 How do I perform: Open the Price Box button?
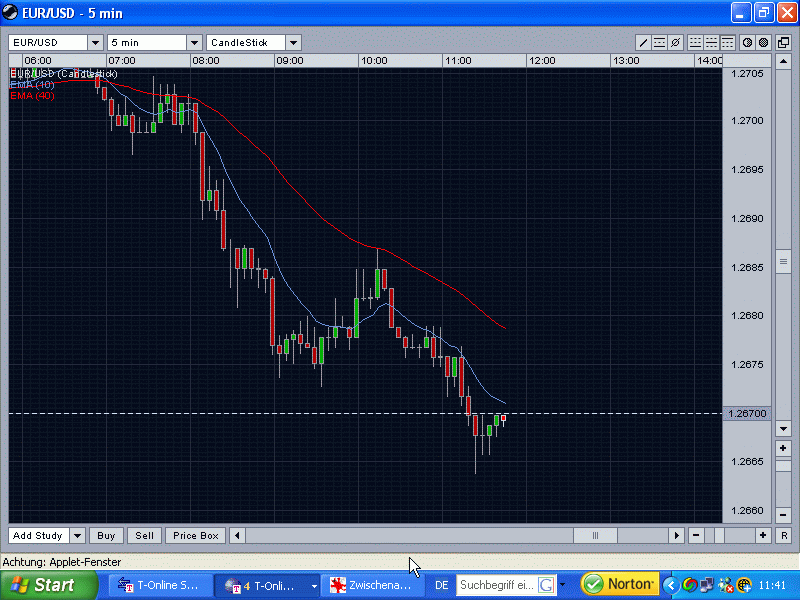pos(196,536)
